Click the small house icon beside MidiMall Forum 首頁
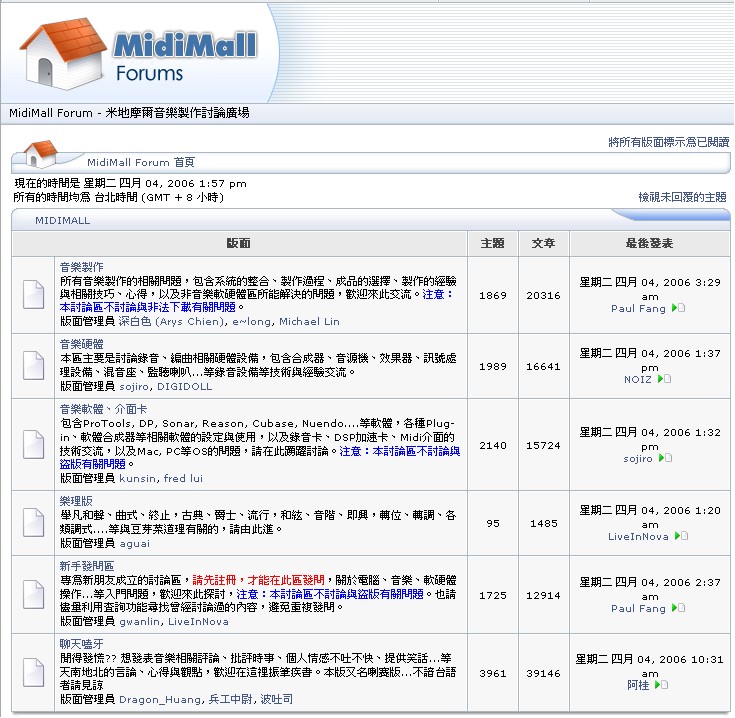 [41, 154]
